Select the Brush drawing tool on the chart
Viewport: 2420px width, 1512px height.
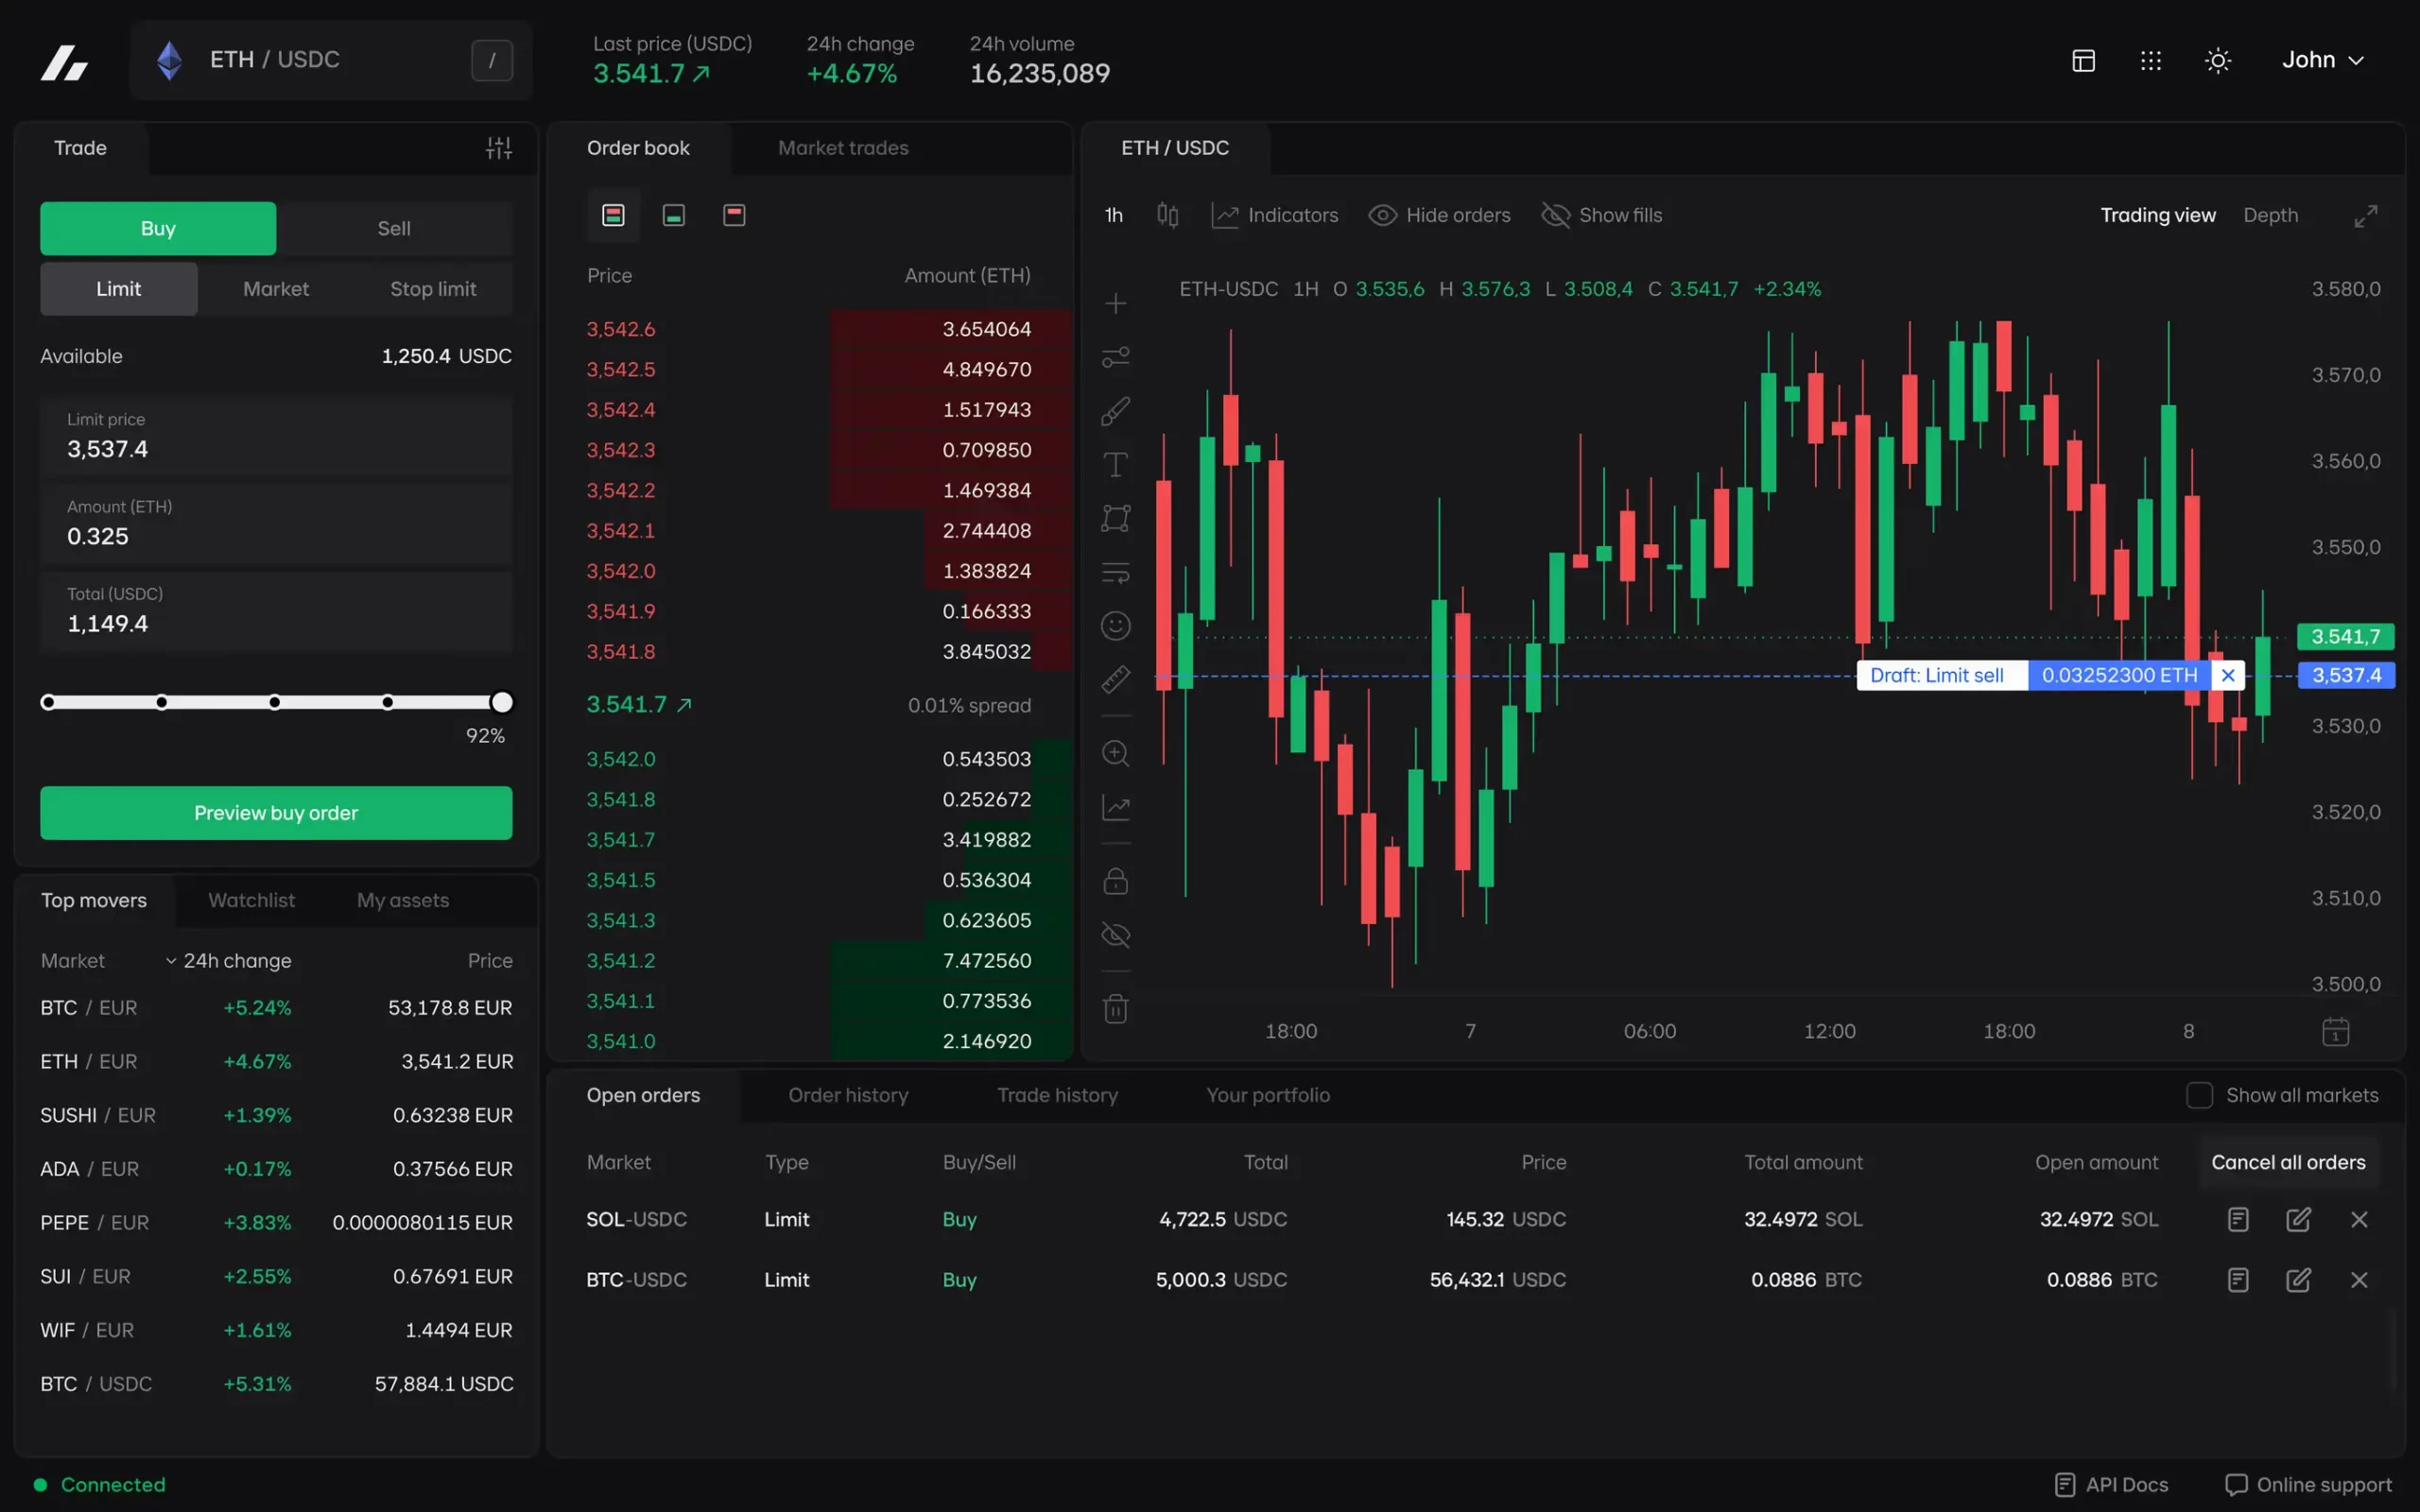tap(1115, 410)
